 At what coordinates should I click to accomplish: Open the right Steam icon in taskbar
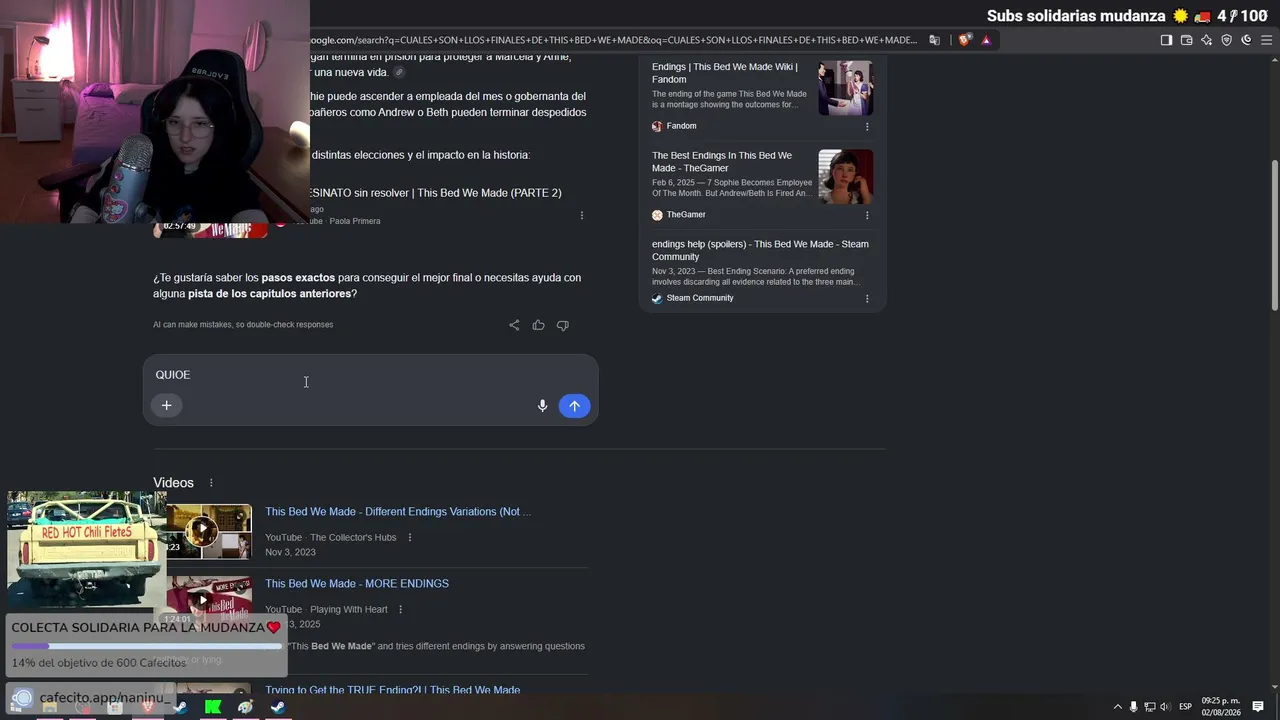coord(278,707)
